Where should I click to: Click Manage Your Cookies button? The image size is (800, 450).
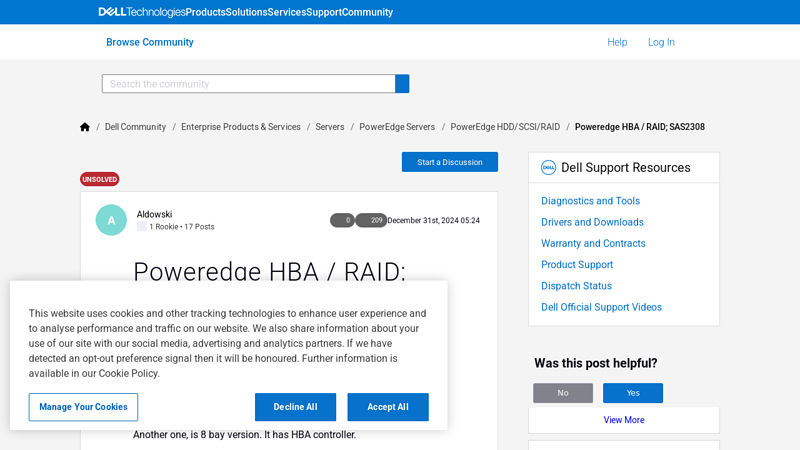[83, 407]
